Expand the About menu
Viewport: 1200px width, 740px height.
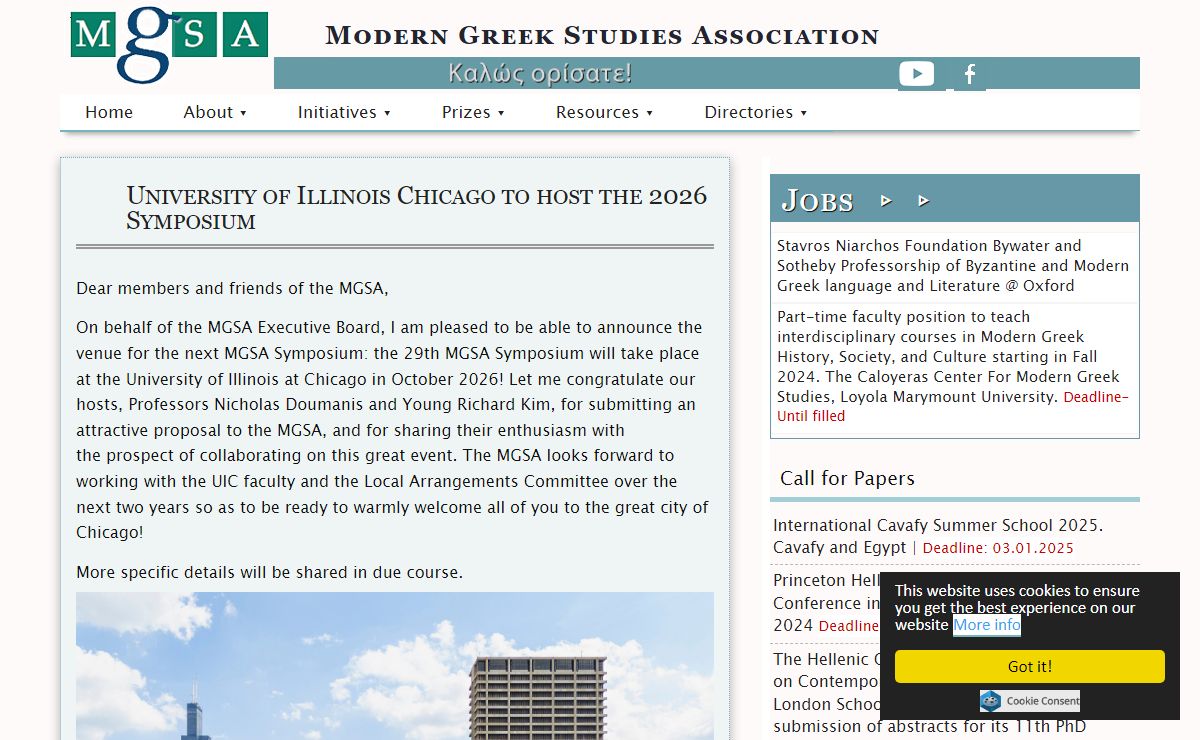click(x=215, y=112)
